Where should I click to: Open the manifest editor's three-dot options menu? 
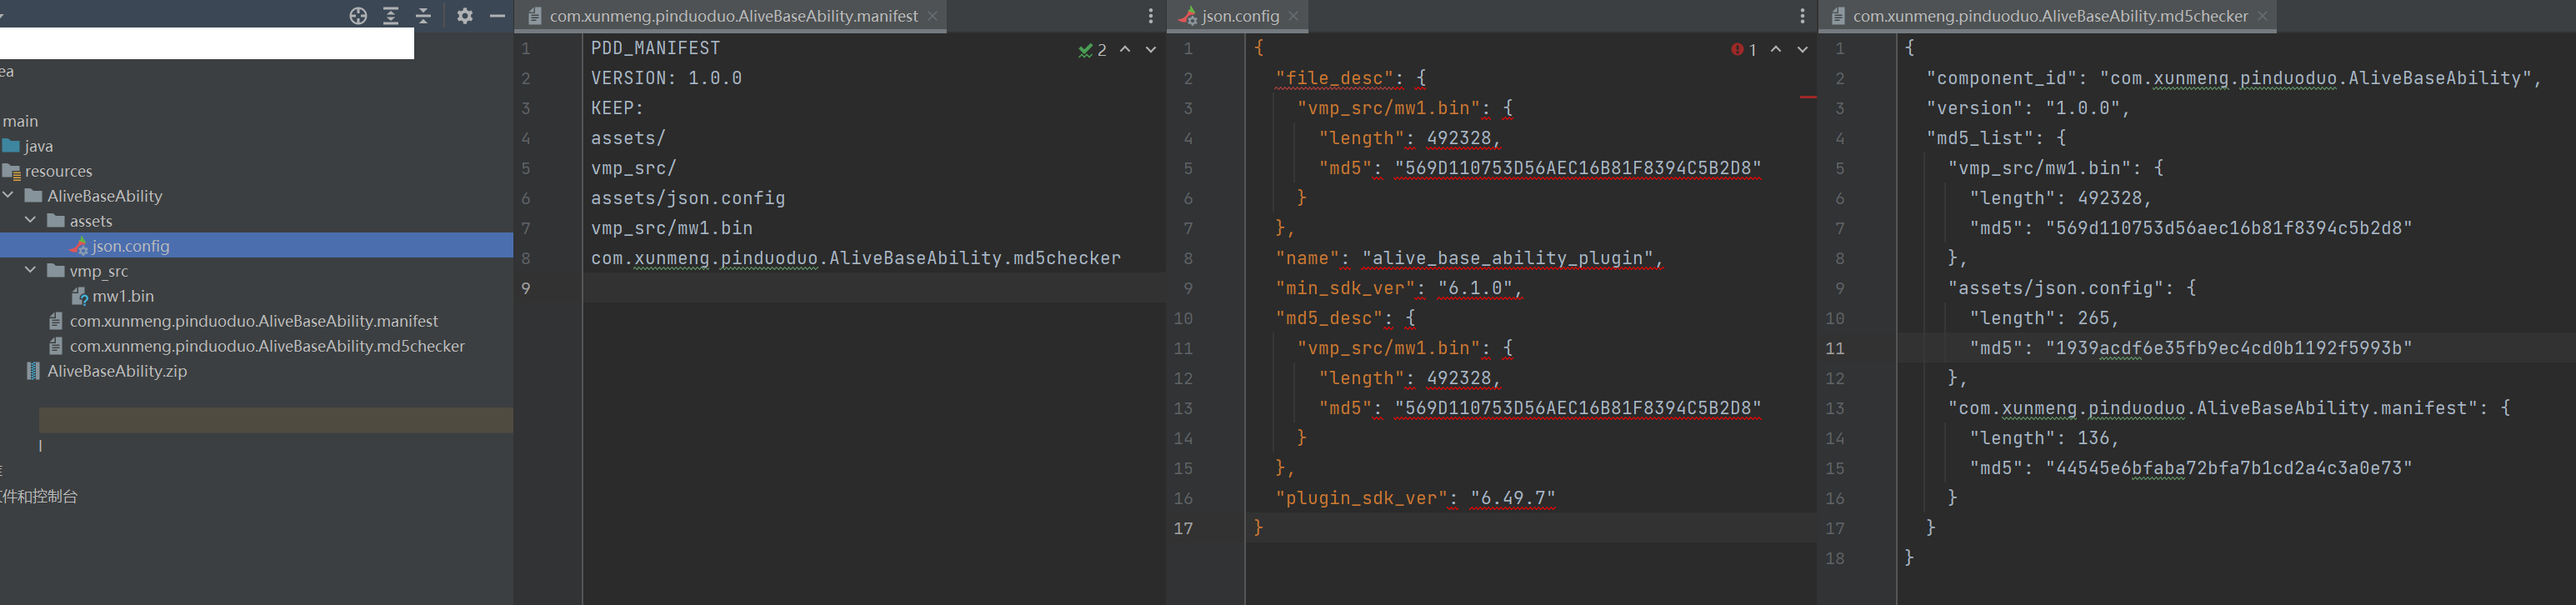[x=1150, y=16]
